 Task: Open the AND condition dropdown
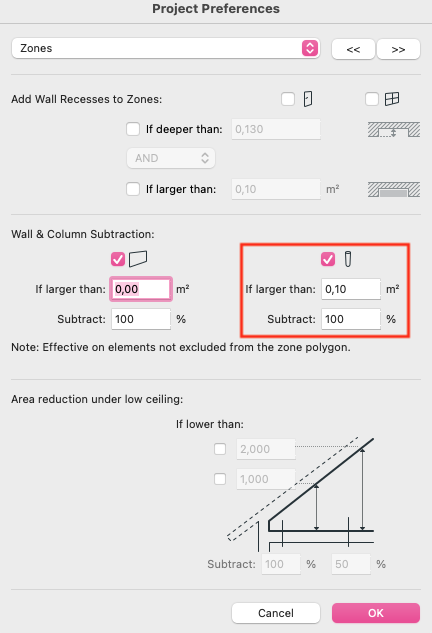[171, 158]
